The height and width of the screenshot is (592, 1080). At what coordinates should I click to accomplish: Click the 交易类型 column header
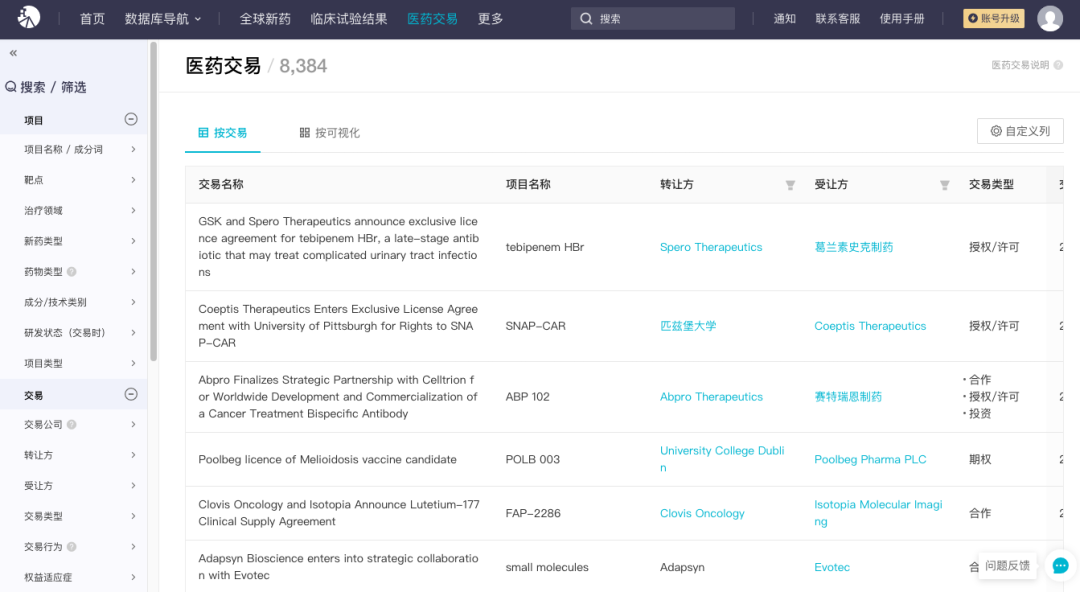click(x=991, y=185)
